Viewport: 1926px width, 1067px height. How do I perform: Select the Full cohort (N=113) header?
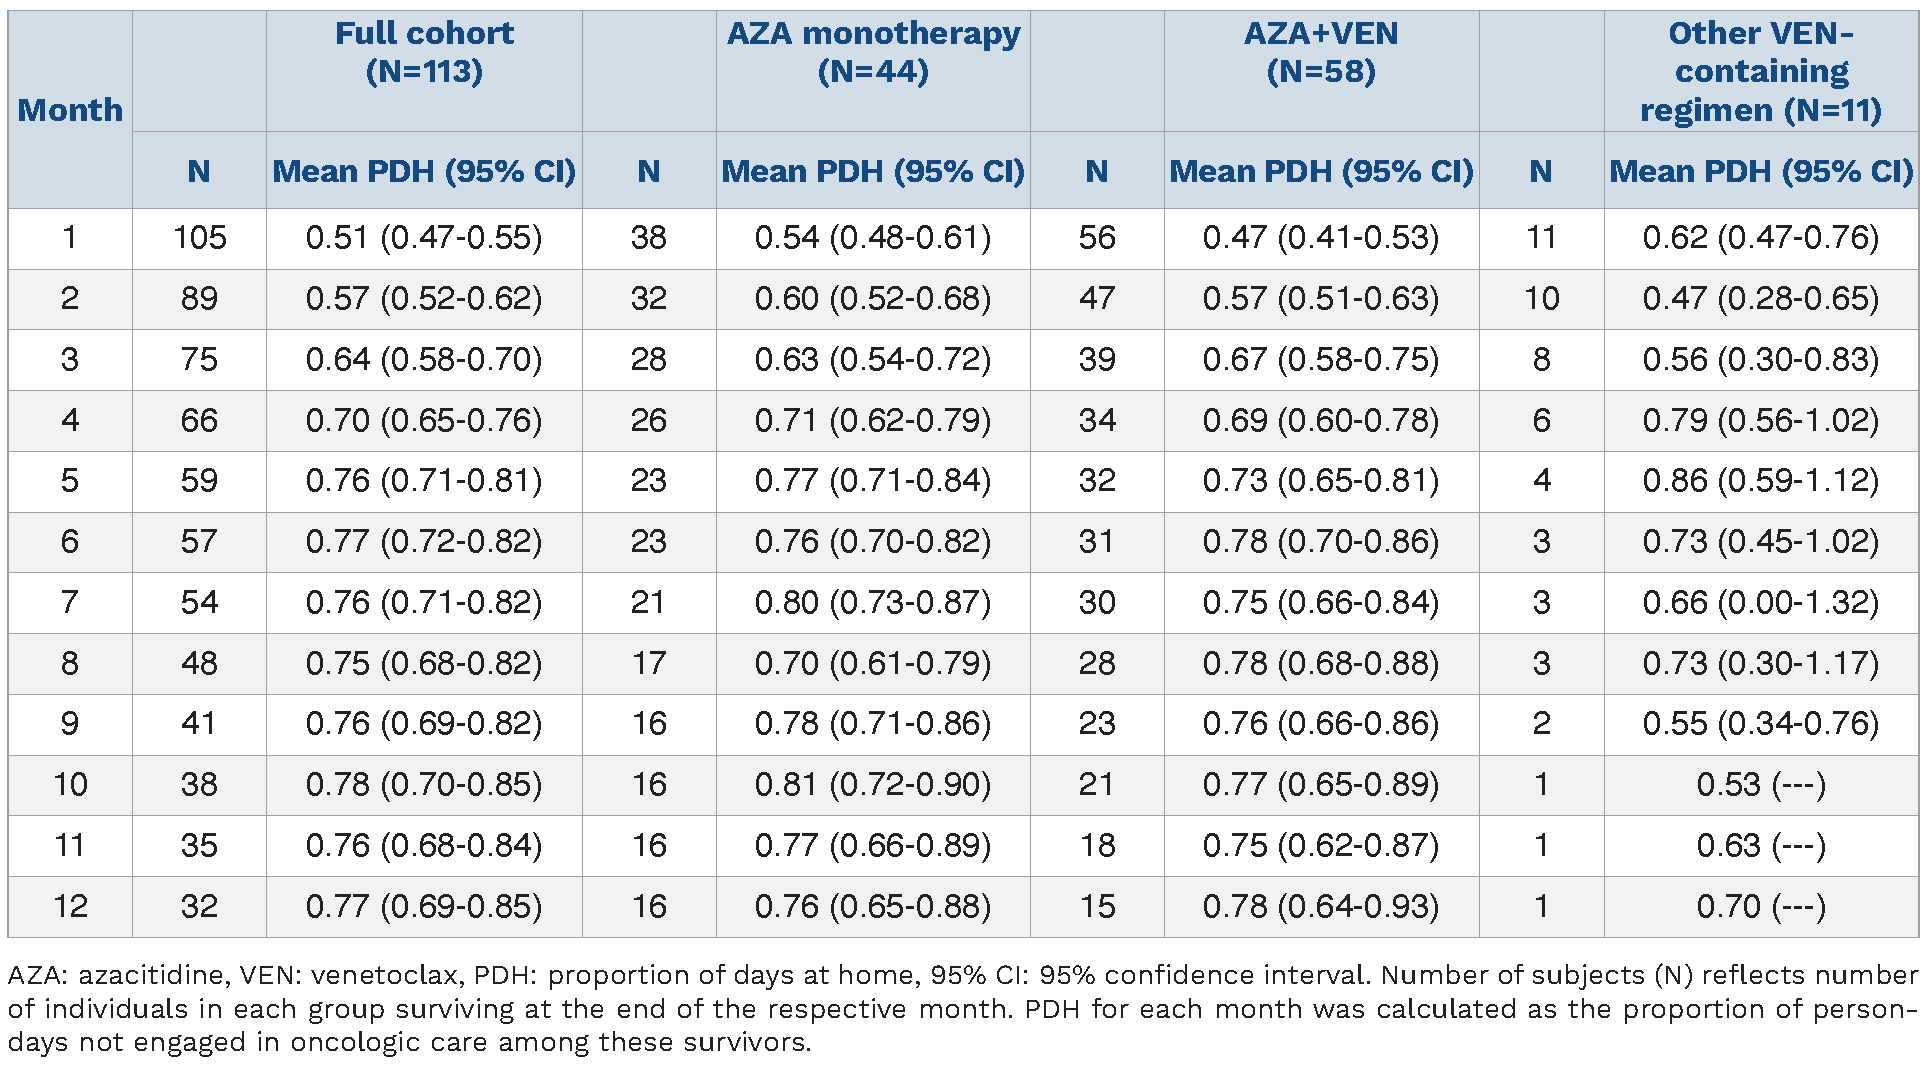[424, 52]
